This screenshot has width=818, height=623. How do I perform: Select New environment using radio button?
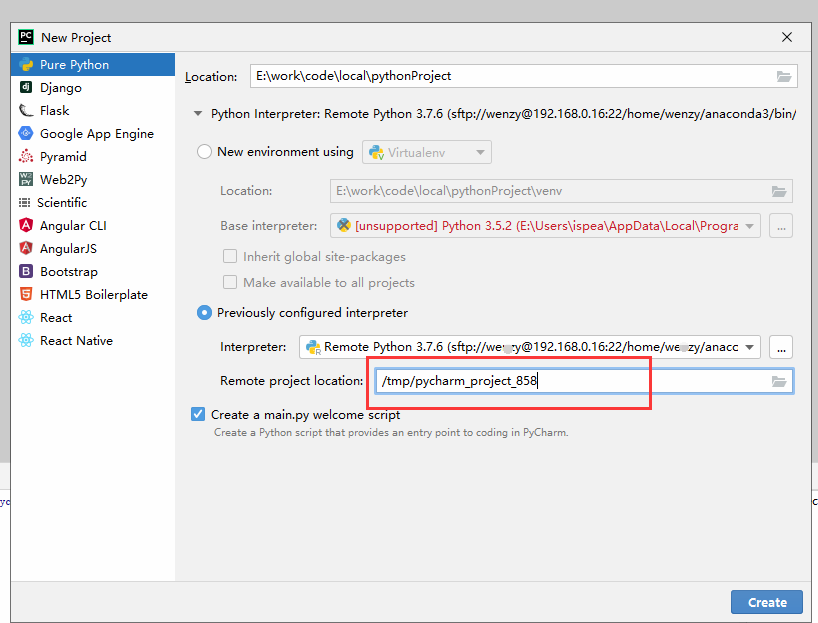[x=204, y=152]
